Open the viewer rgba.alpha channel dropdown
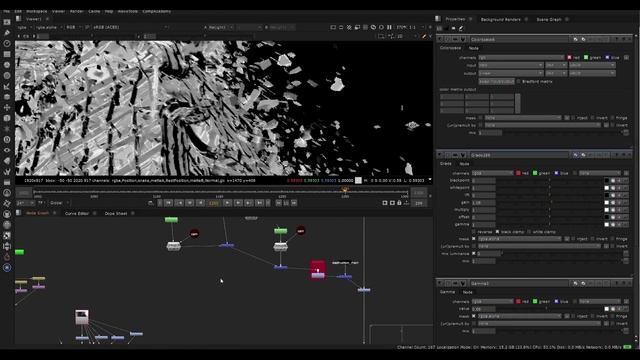Image resolution: width=640 pixels, height=360 pixels. click(x=49, y=27)
